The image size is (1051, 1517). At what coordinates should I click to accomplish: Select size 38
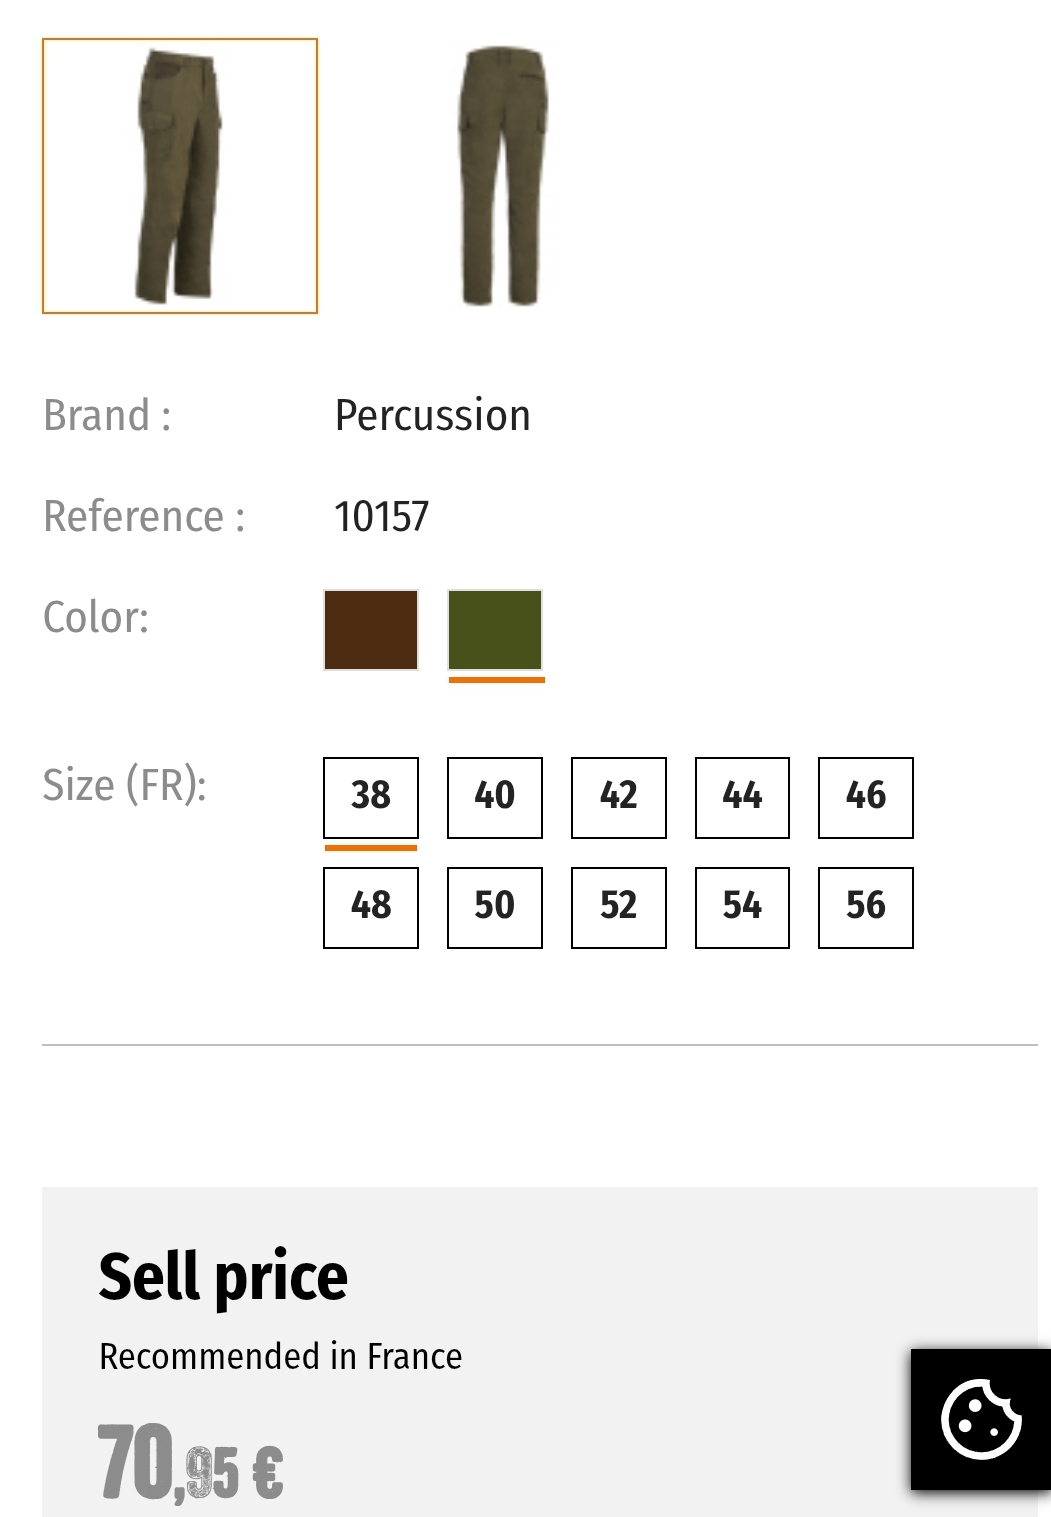[371, 797]
